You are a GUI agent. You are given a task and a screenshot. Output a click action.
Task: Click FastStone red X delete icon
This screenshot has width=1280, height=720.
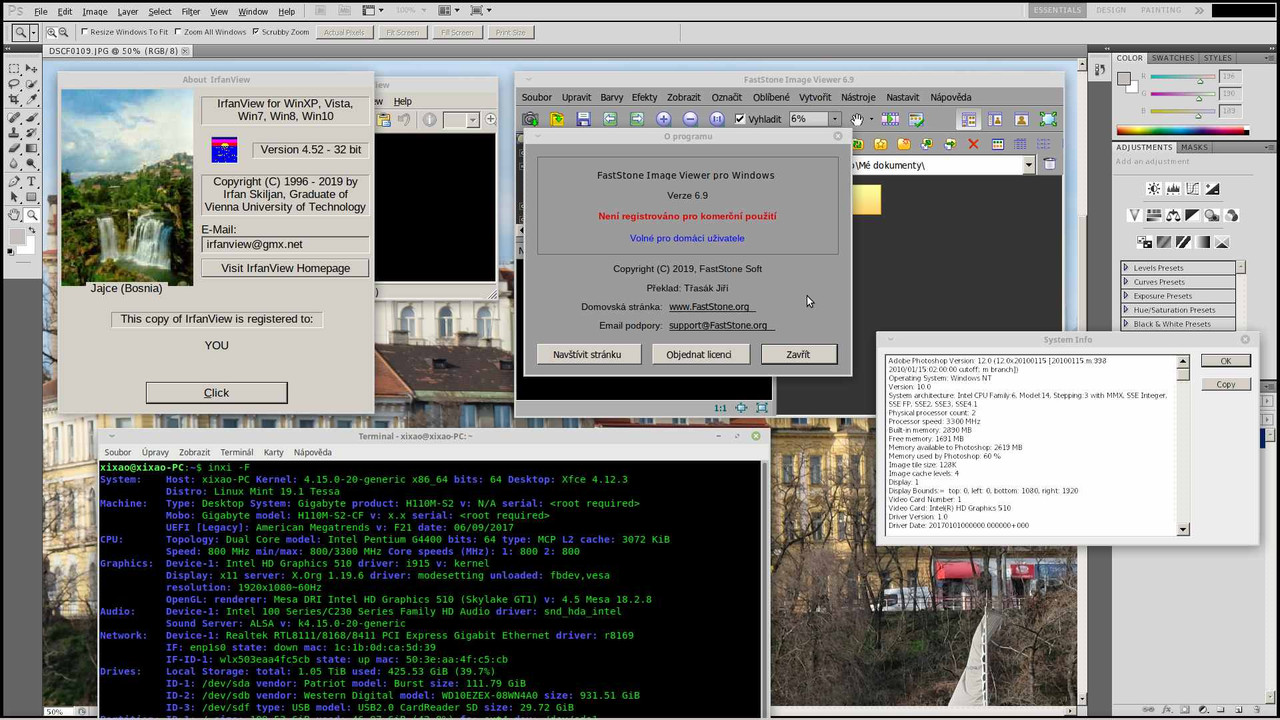pos(973,144)
